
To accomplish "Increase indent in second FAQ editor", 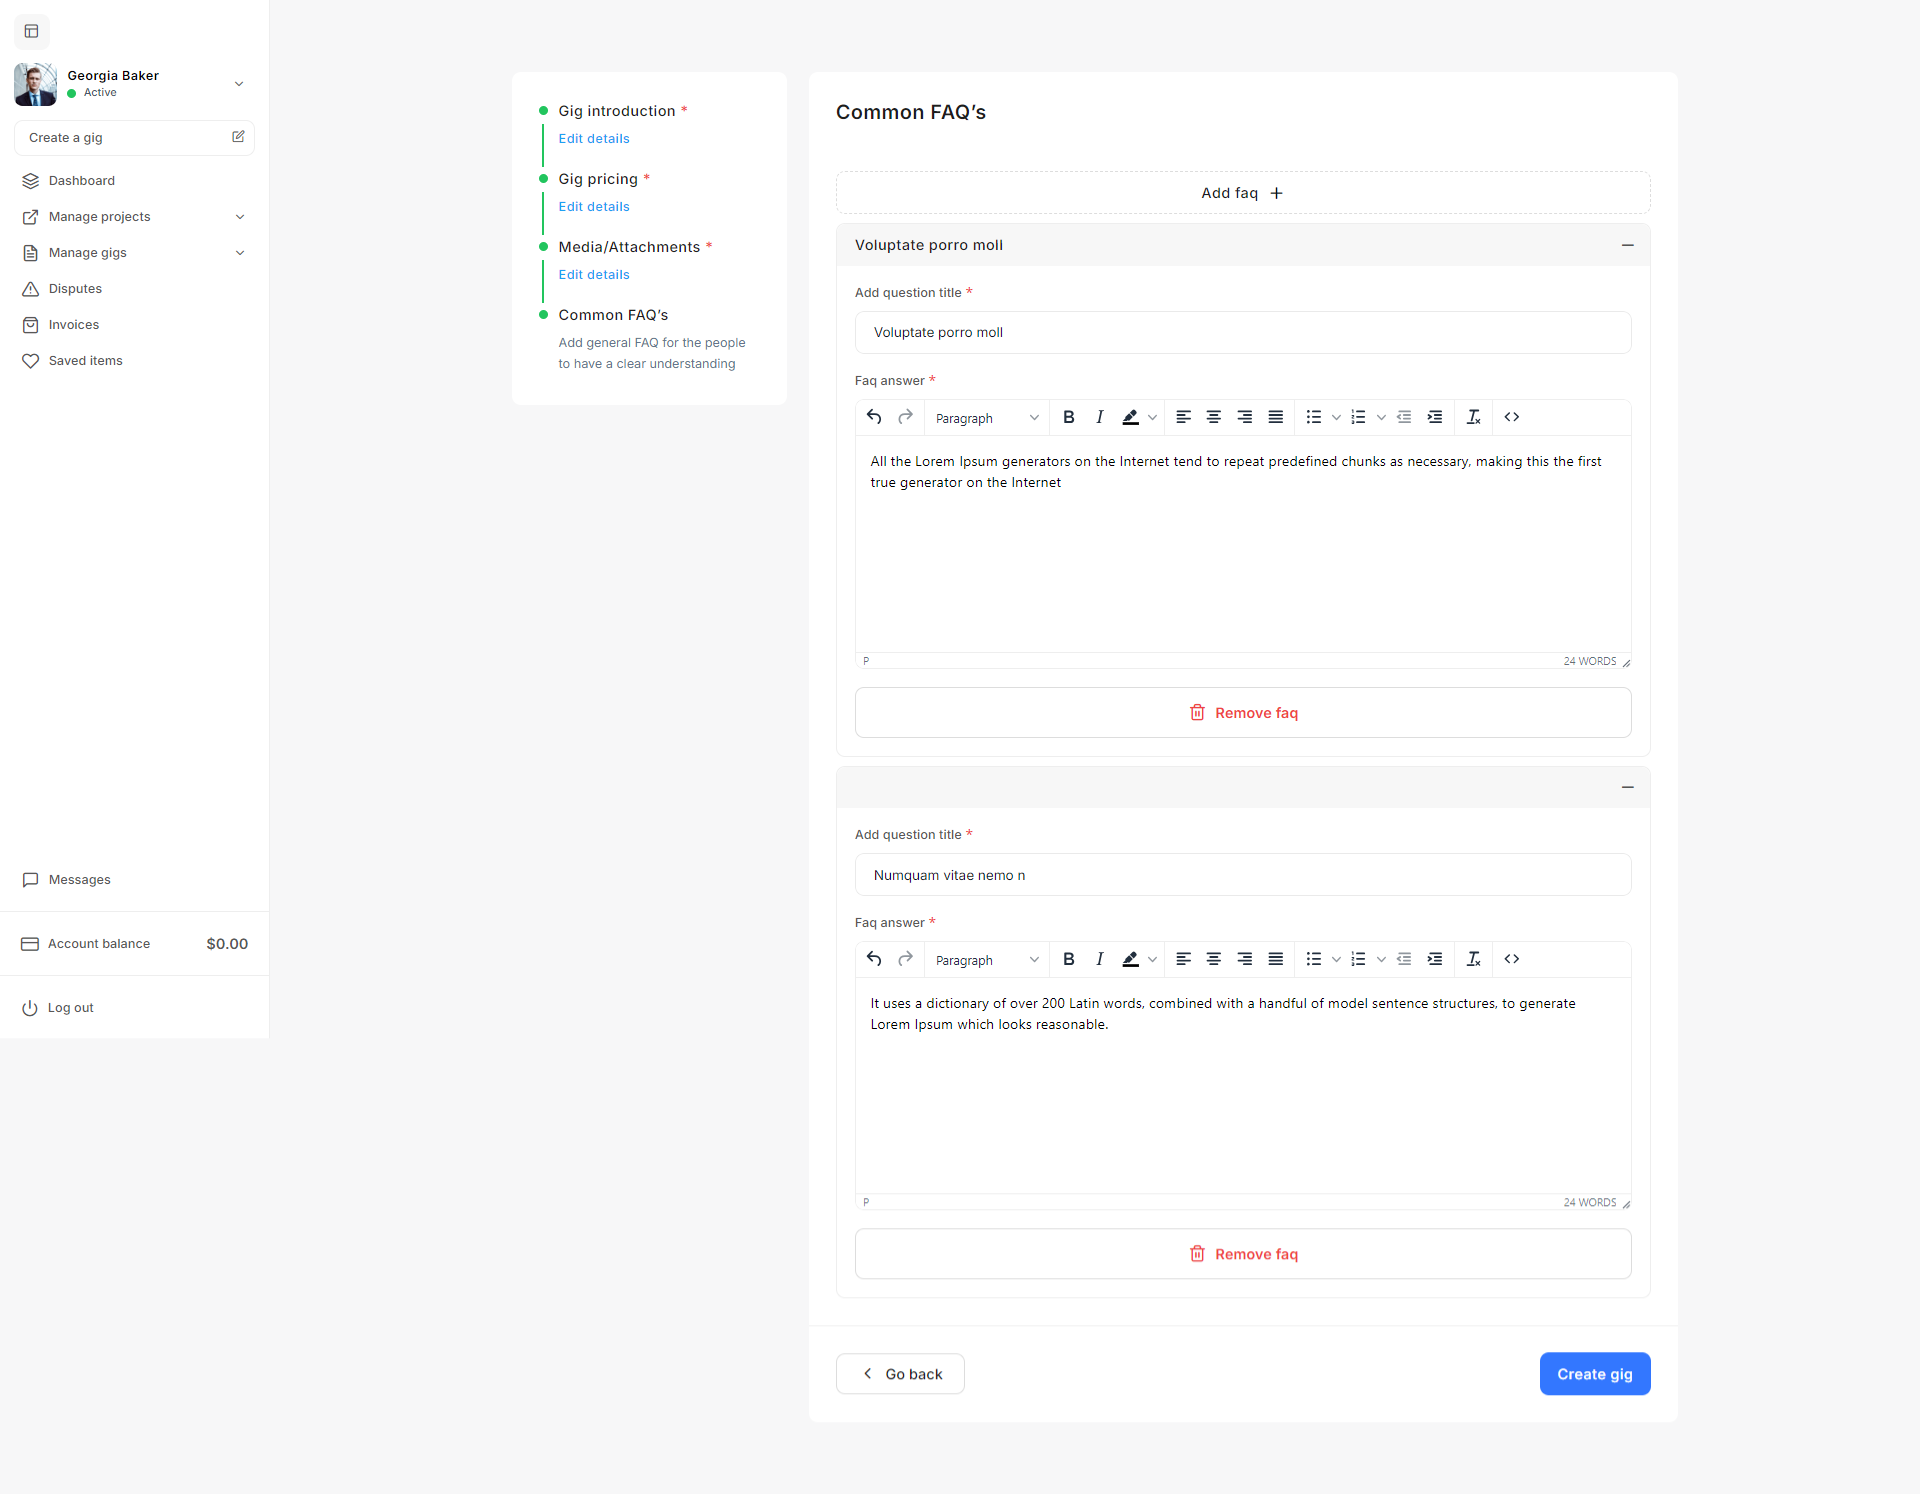I will pyautogui.click(x=1434, y=959).
